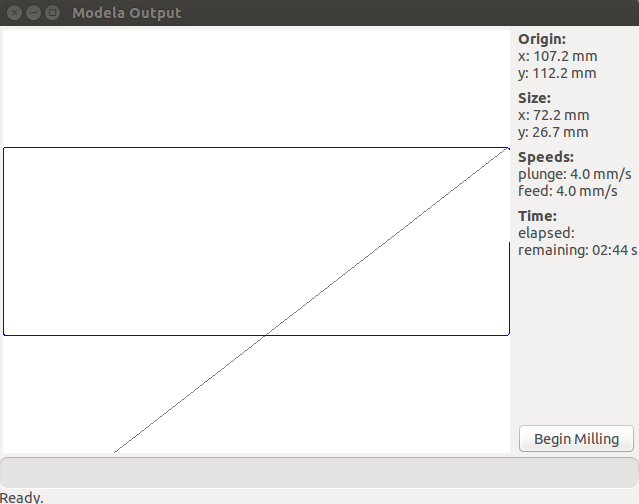Viewport: 639px width, 504px height.
Task: Click the size y 26.7 mm value
Action: pos(553,132)
